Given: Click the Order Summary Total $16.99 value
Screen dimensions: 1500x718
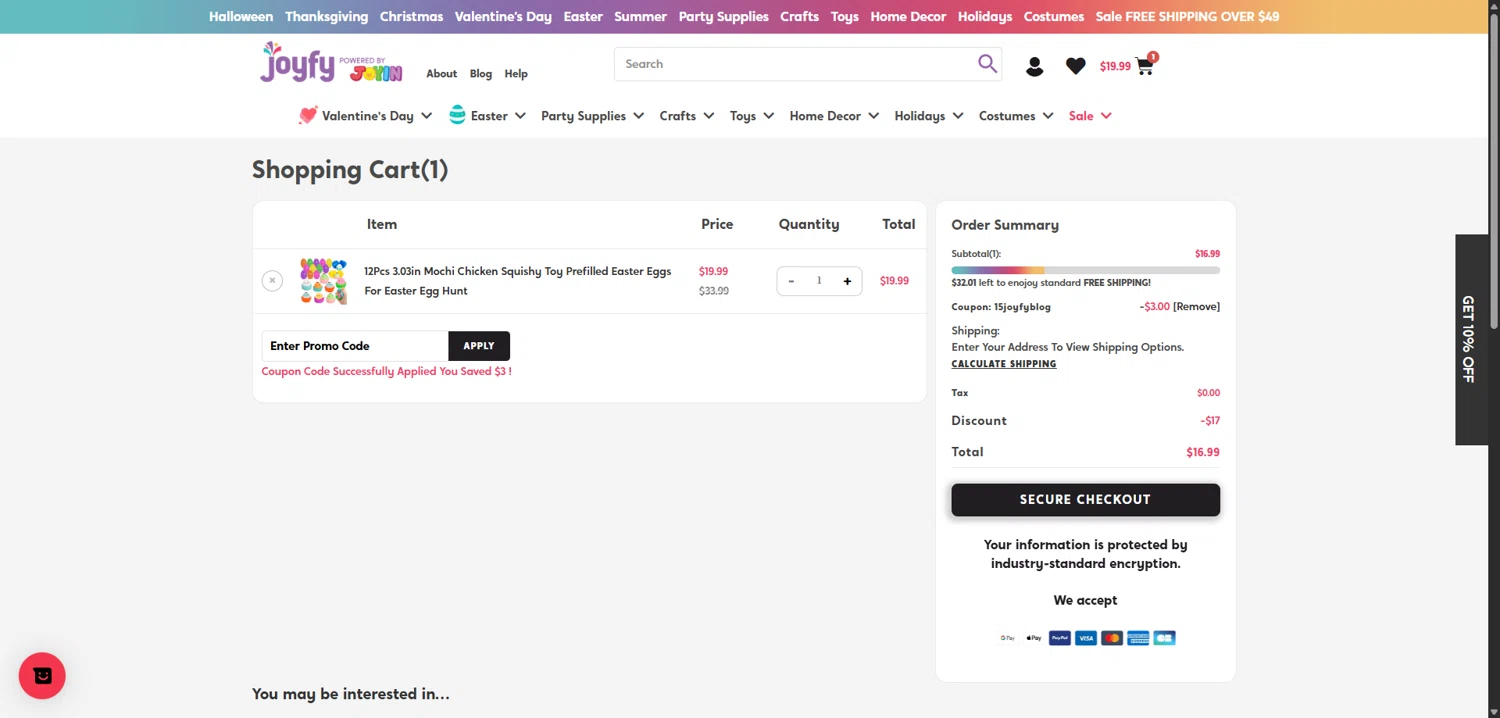Looking at the screenshot, I should pyautogui.click(x=1203, y=452).
